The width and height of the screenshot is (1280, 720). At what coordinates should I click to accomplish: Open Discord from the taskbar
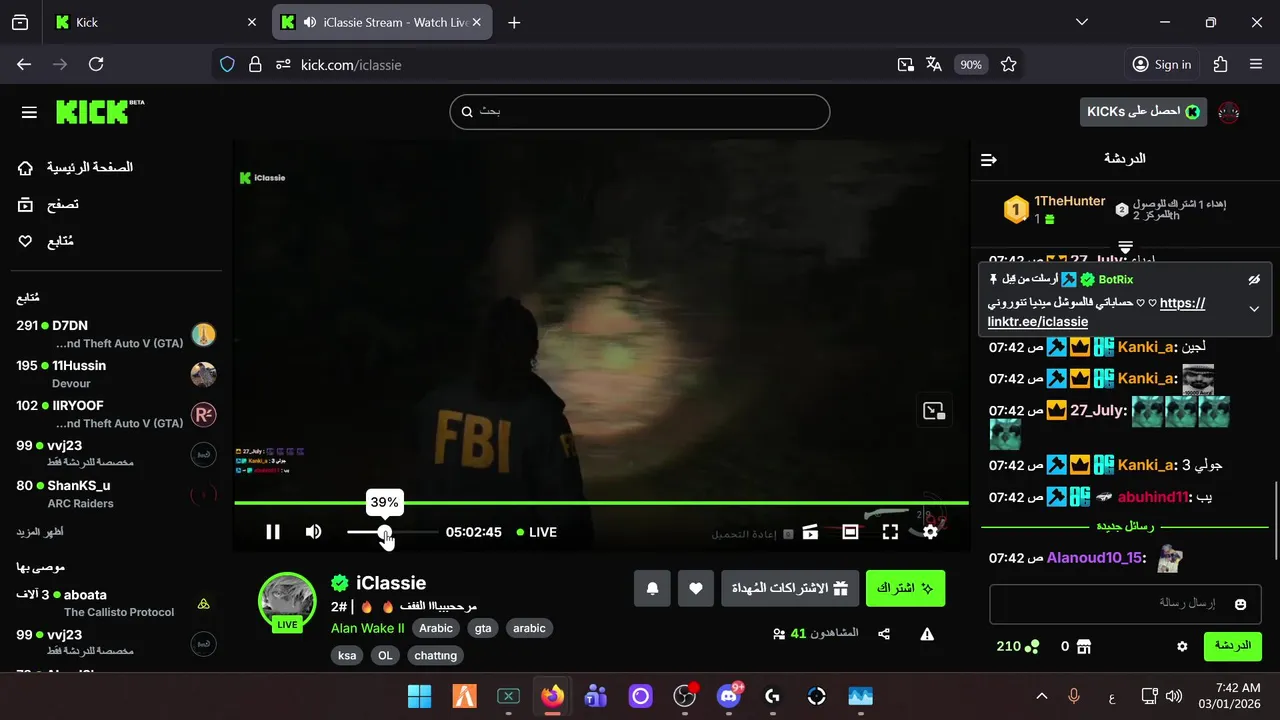pos(729,696)
